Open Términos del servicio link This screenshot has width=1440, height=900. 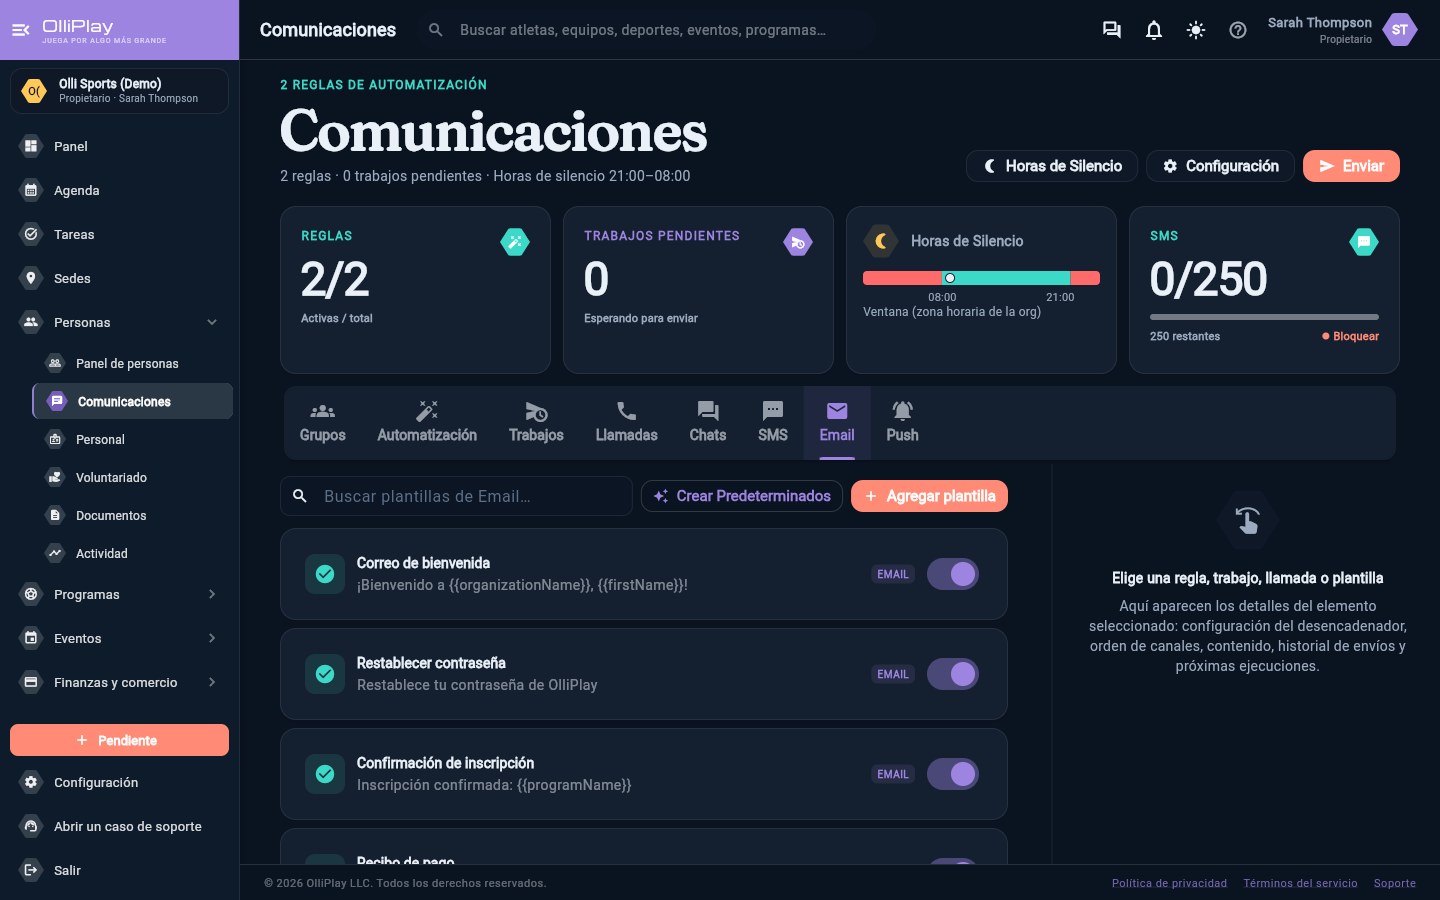tap(1300, 883)
